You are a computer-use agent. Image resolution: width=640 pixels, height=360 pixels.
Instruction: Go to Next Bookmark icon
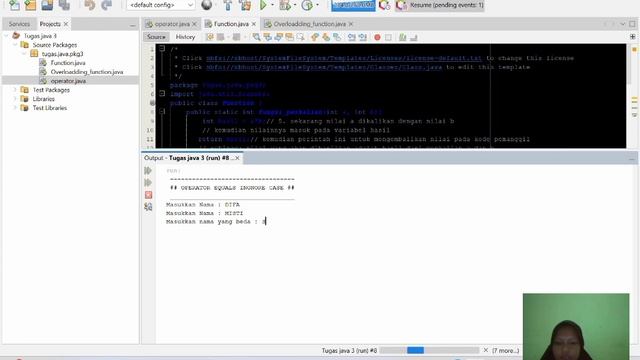coord(326,37)
